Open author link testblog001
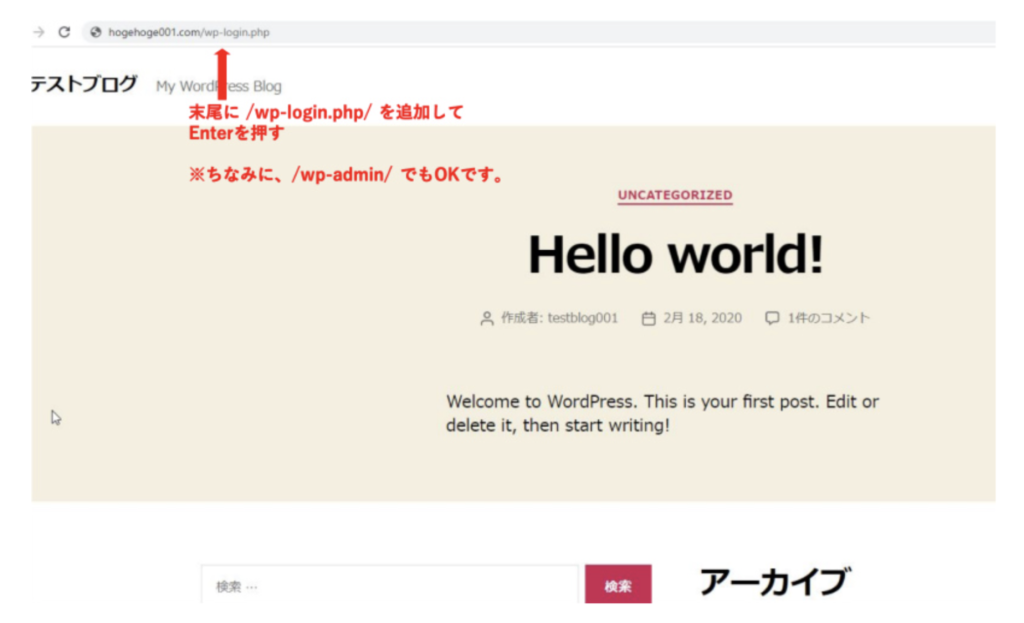Viewport: 1024px width, 623px height. tap(583, 318)
